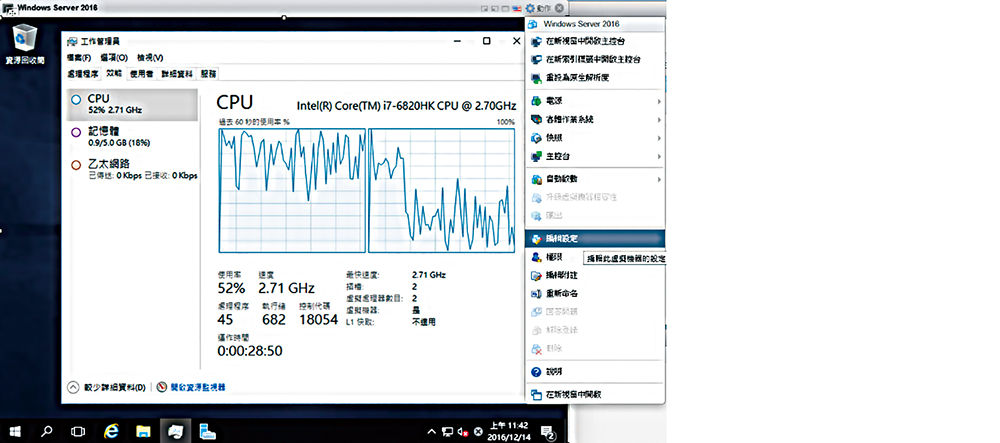Launch Internet Explorer from taskbar
This screenshot has height=443, width=1000.
click(110, 432)
